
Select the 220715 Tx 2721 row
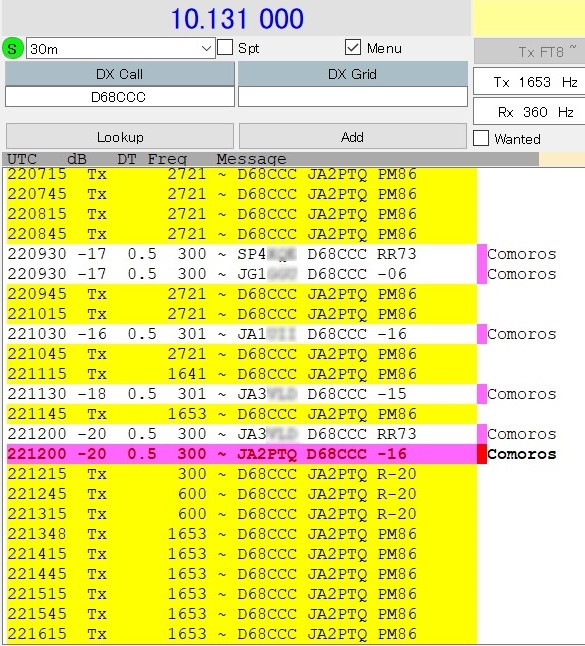pyautogui.click(x=242, y=174)
